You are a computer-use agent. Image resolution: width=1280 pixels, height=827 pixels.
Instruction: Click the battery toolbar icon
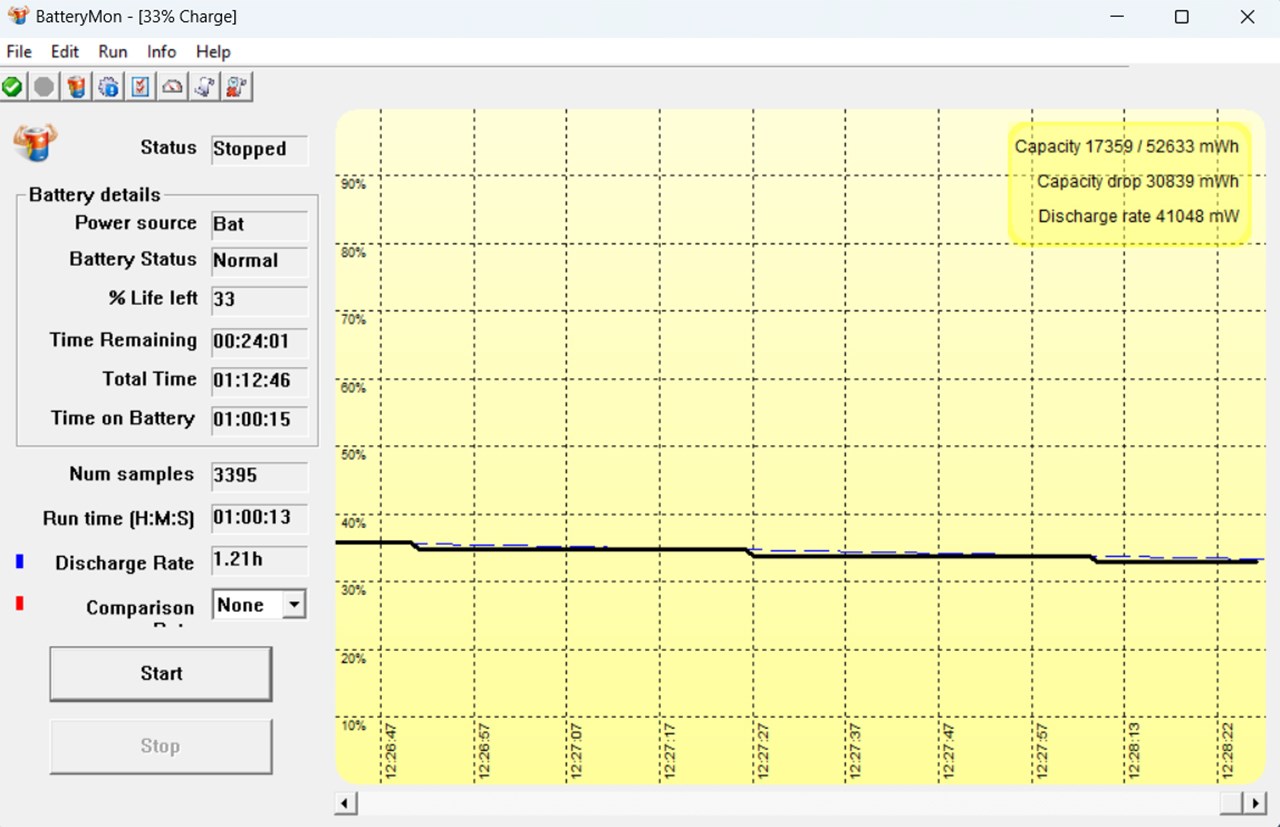76,88
